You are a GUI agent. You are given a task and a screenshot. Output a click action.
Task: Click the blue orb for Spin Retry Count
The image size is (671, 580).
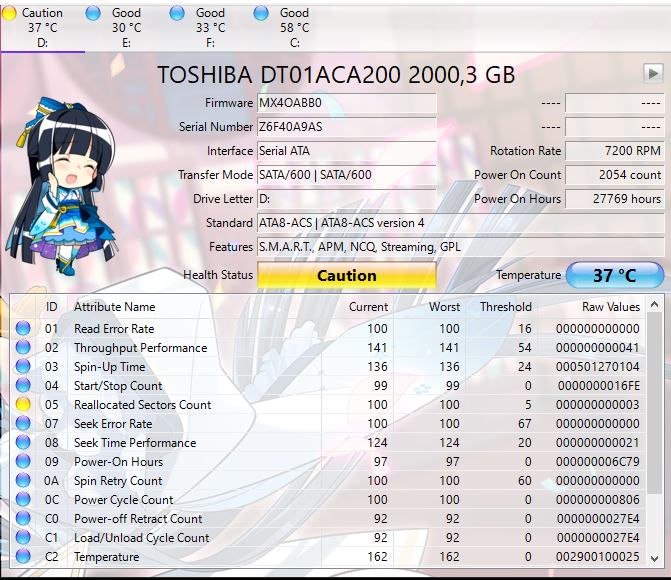click(23, 480)
